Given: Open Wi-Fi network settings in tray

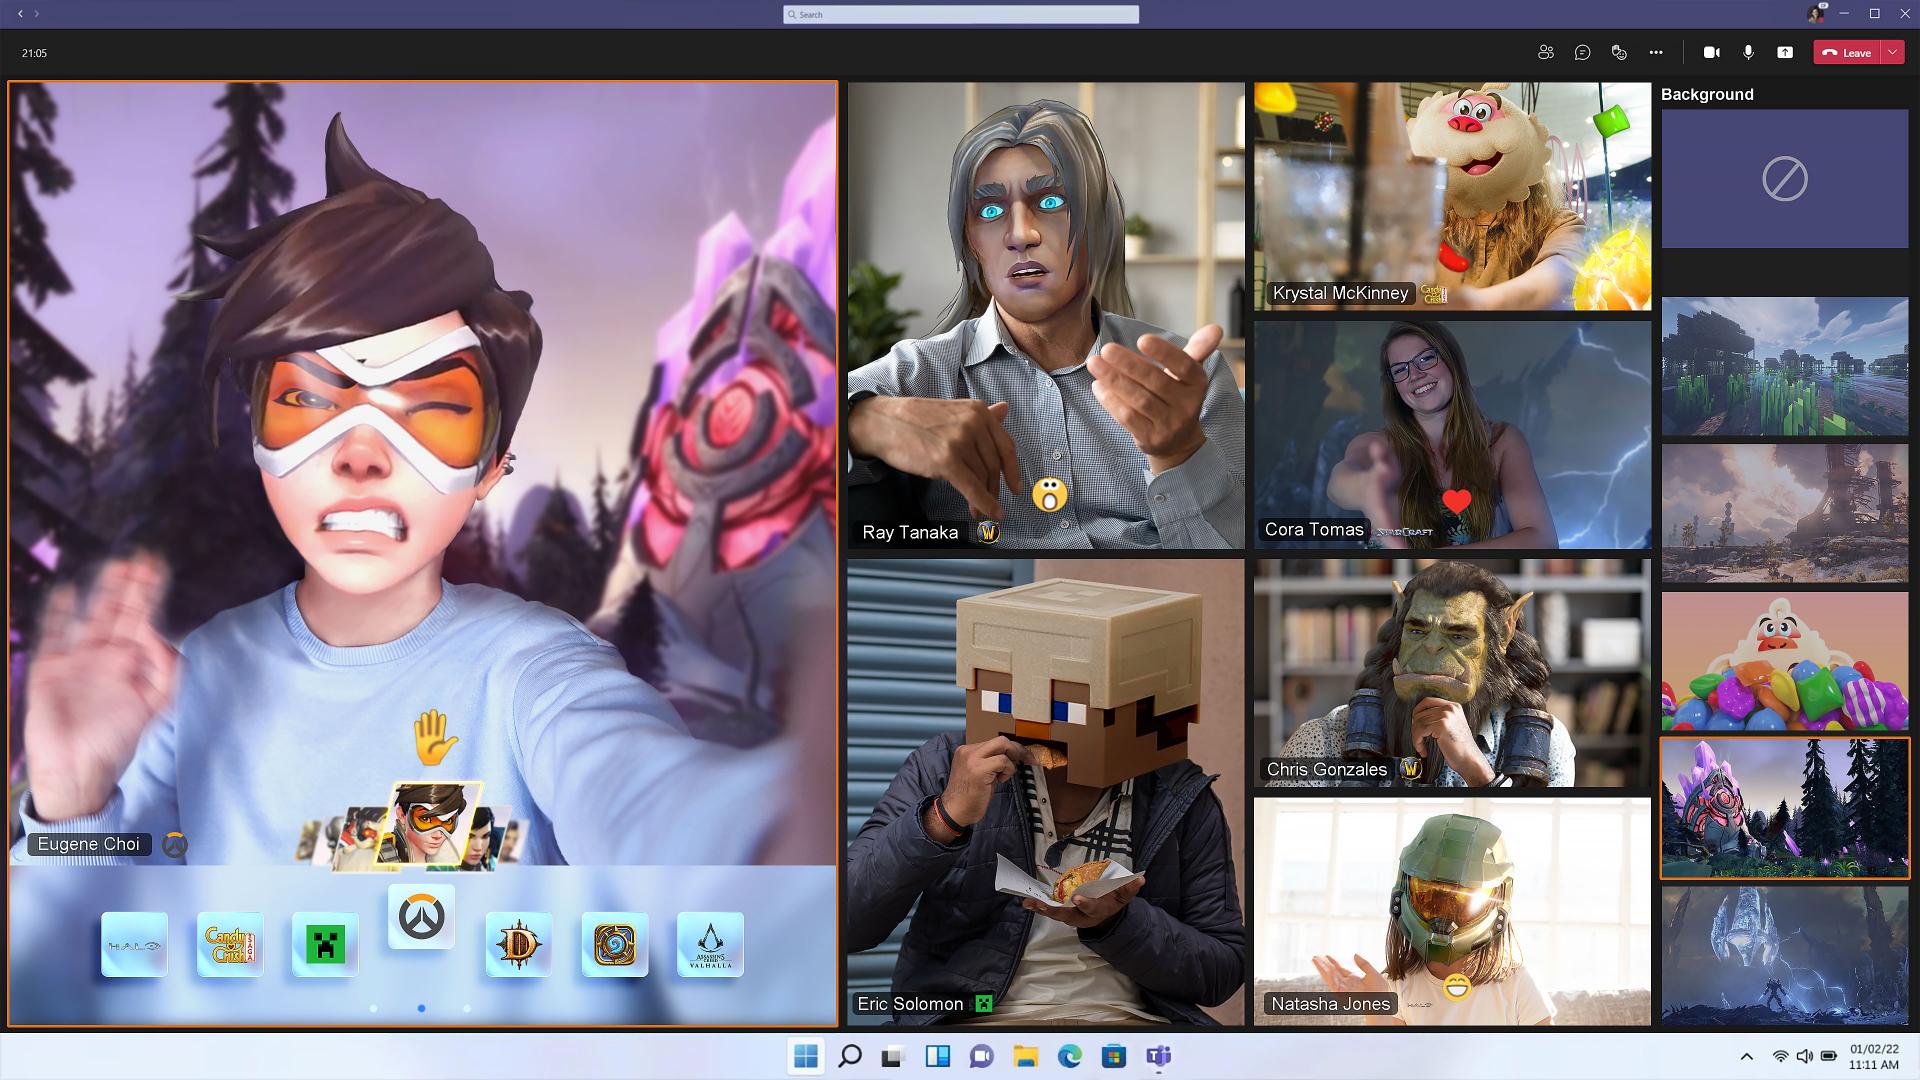Looking at the screenshot, I should (1780, 1056).
